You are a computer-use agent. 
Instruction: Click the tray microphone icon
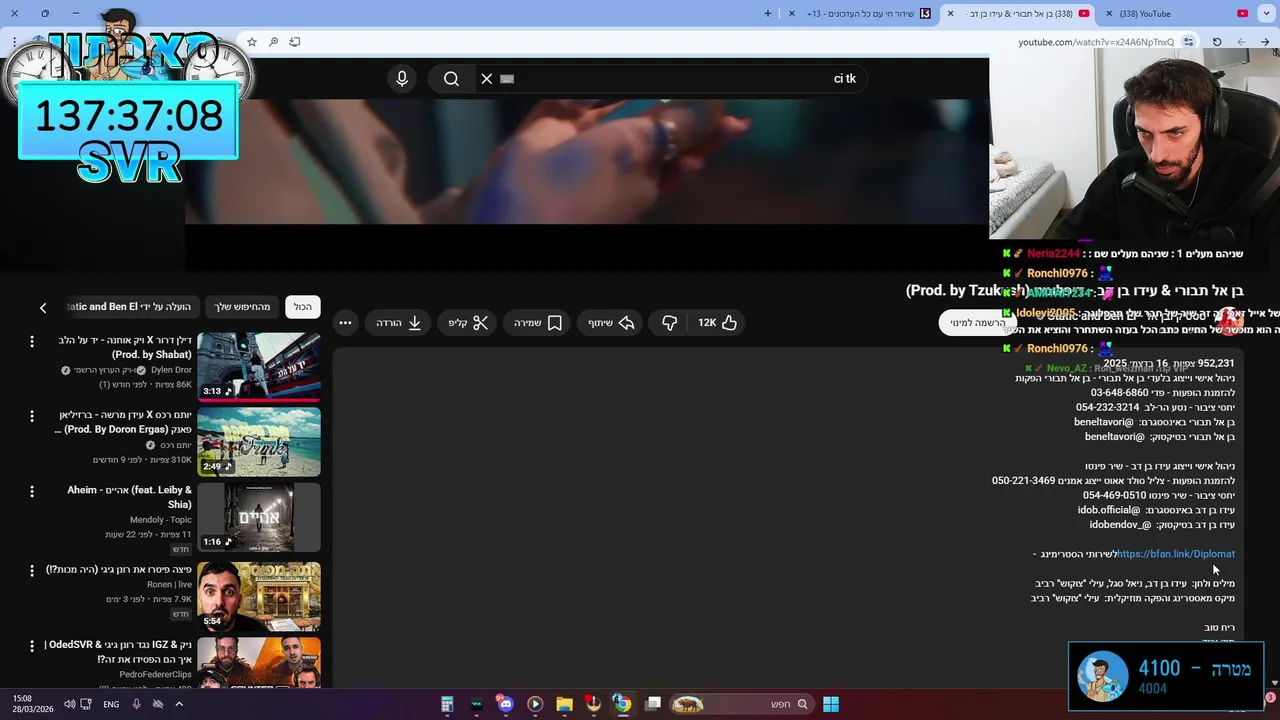pos(136,704)
